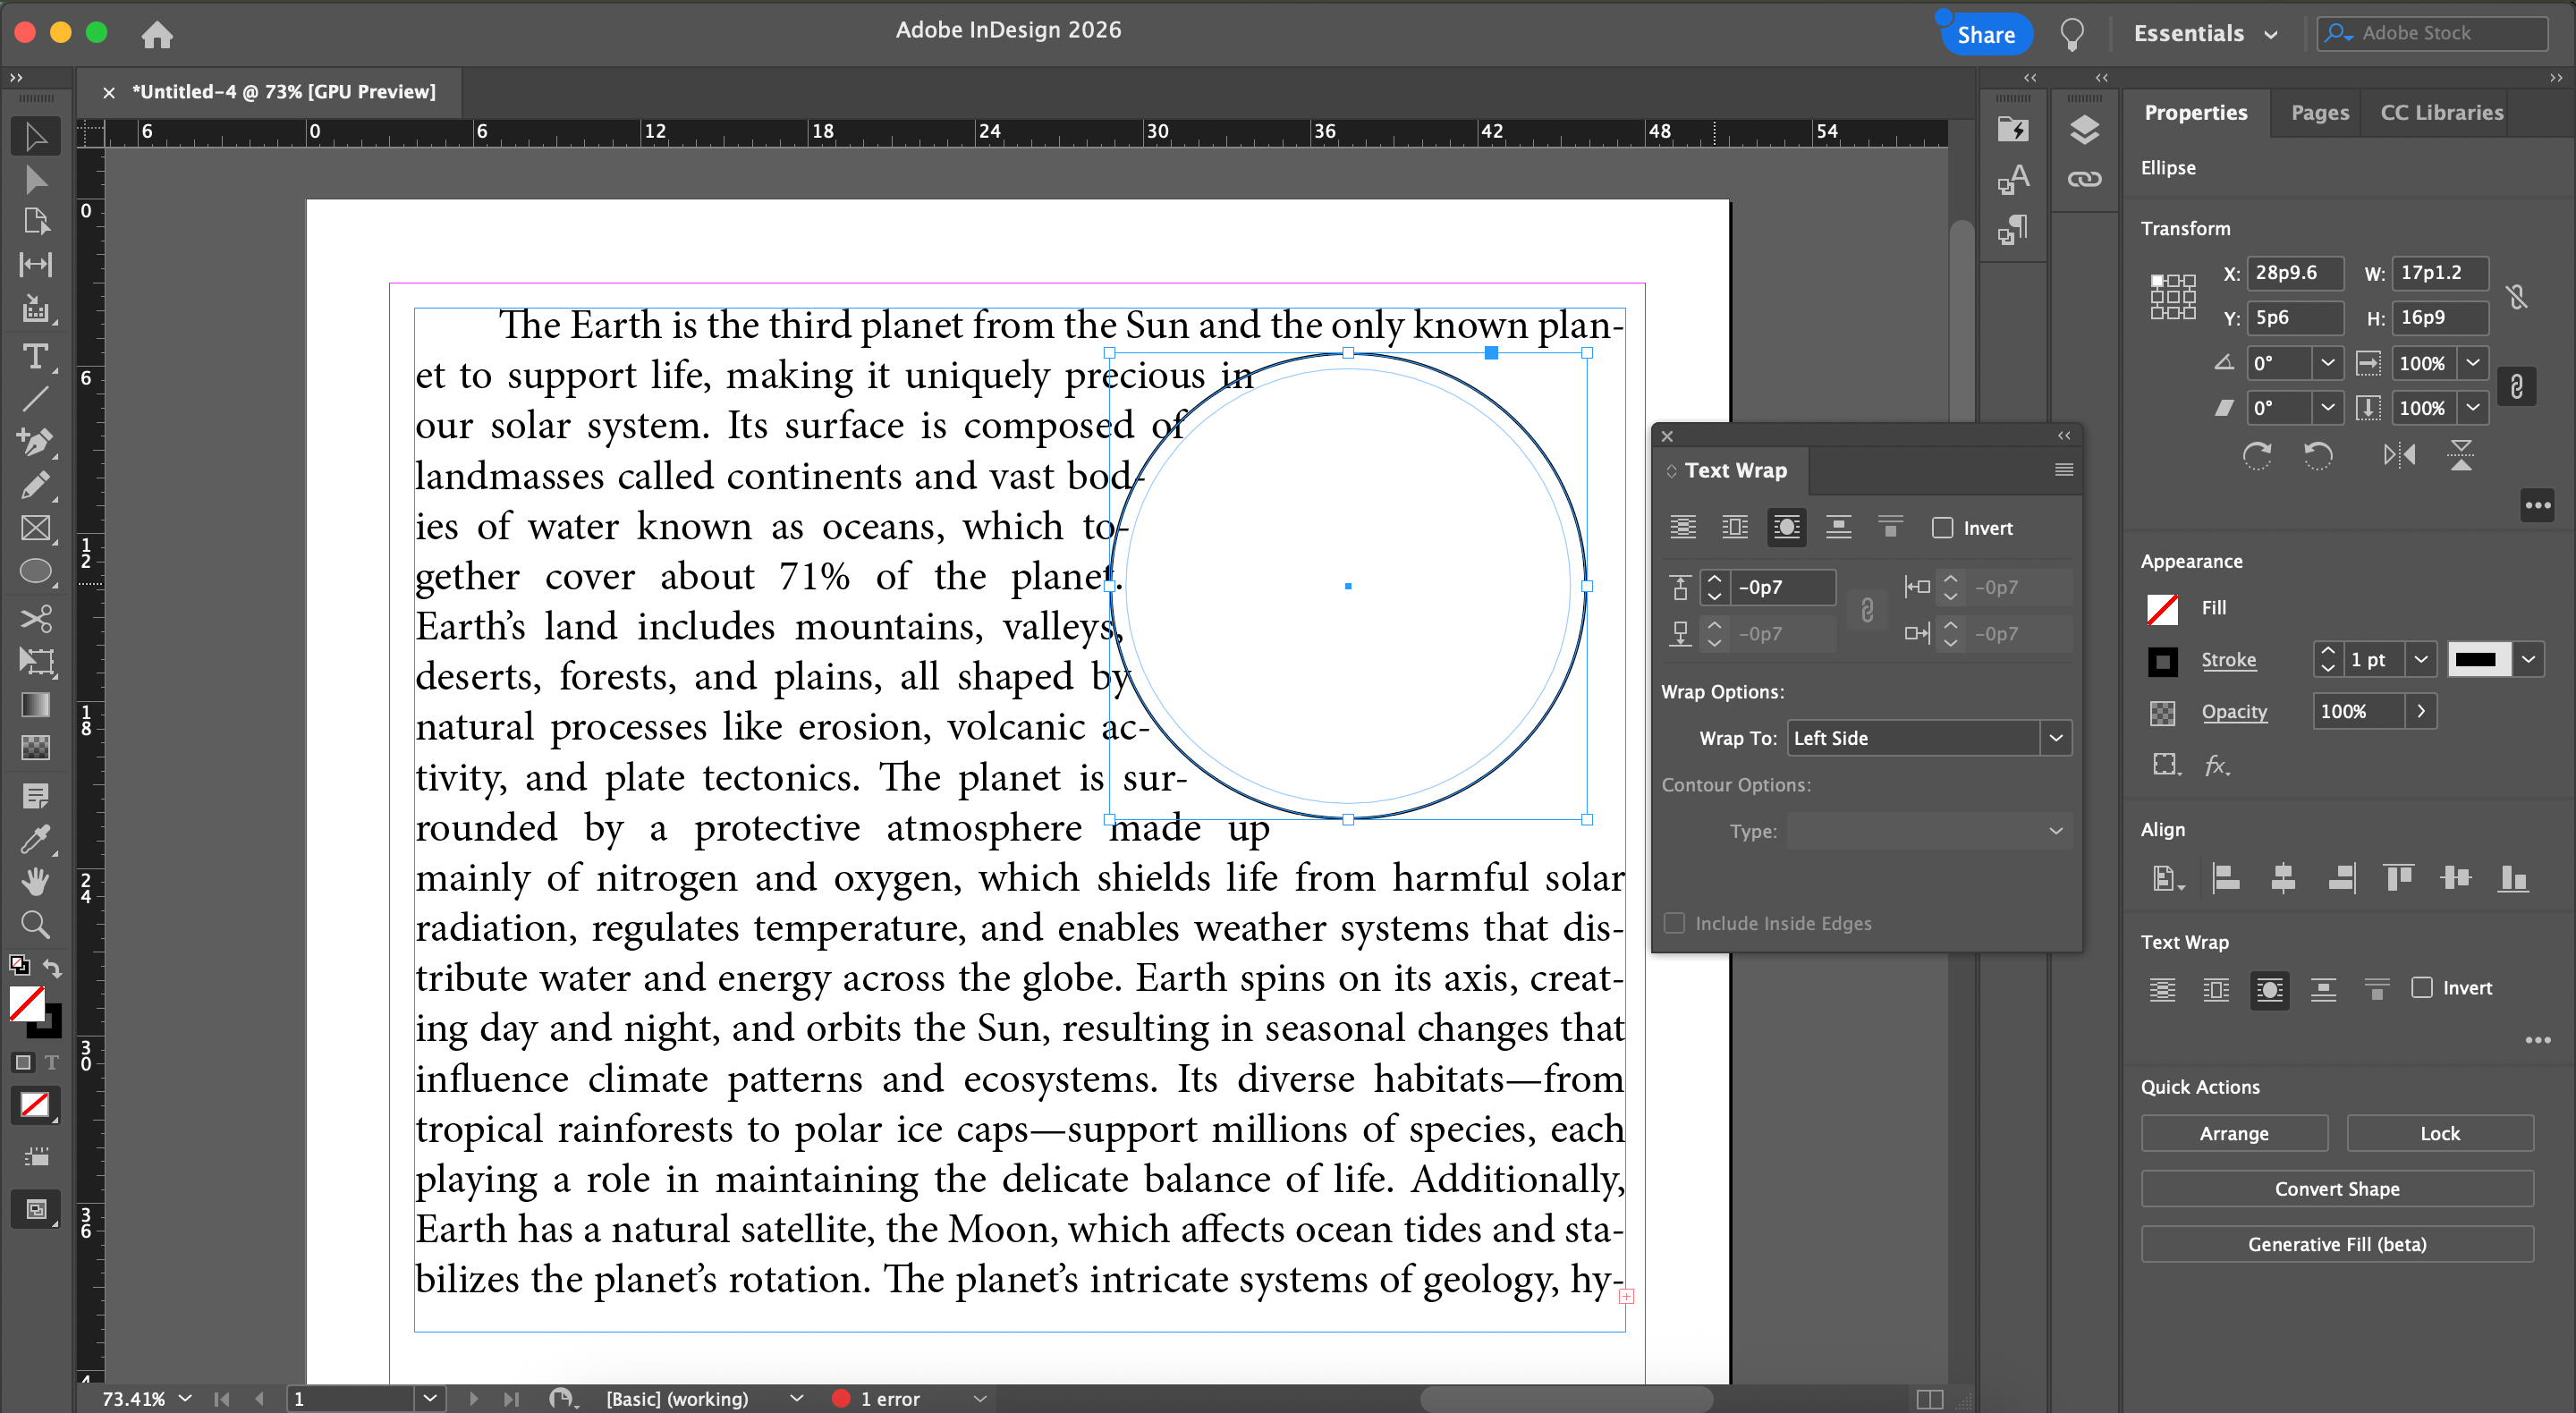
Task: Expand stroke weight dropdown
Action: 2420,659
